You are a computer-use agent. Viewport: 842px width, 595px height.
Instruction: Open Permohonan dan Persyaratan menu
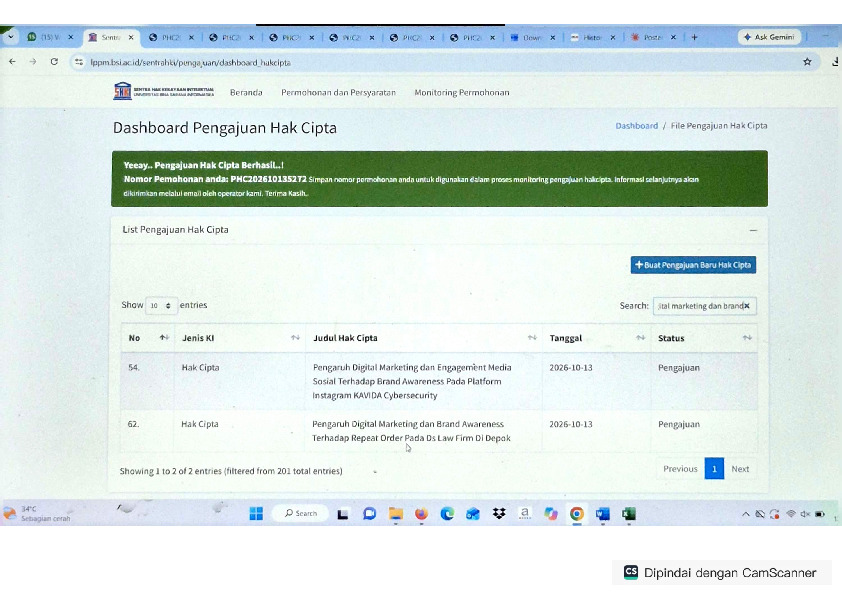coord(338,92)
